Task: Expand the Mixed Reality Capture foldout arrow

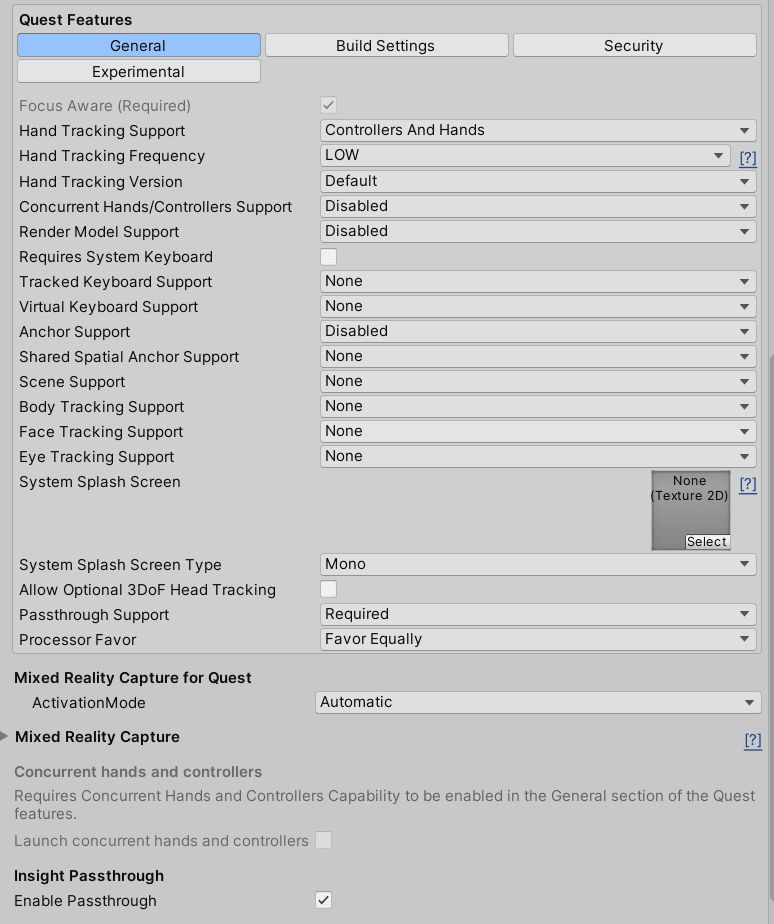Action: point(5,736)
